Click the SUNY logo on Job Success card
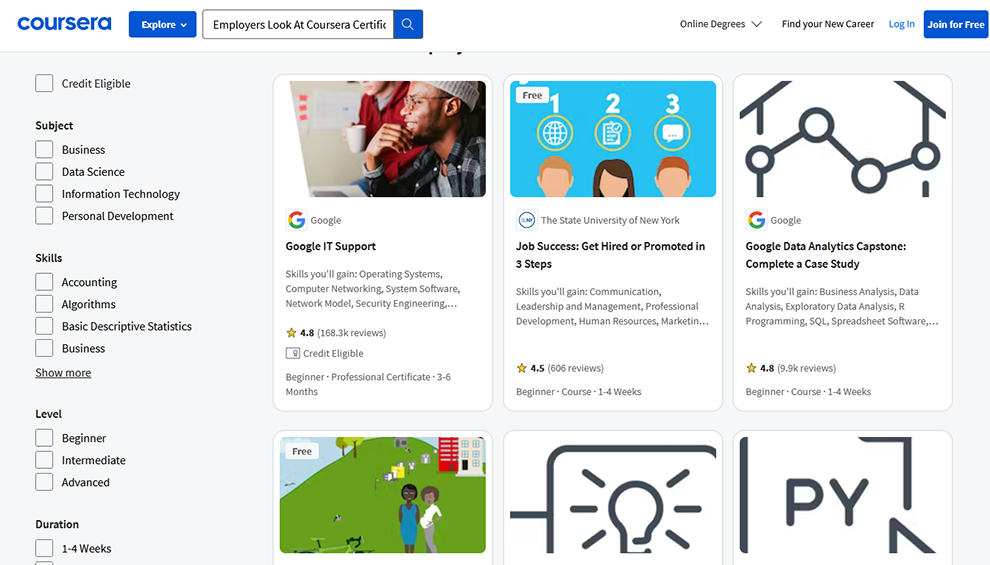 coord(527,220)
